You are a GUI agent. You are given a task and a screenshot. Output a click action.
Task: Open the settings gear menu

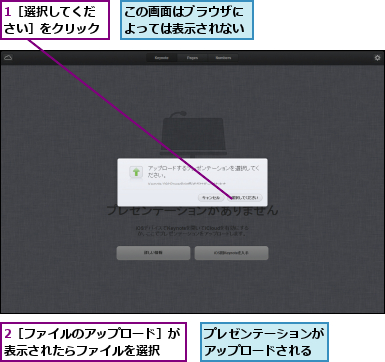pos(377,58)
